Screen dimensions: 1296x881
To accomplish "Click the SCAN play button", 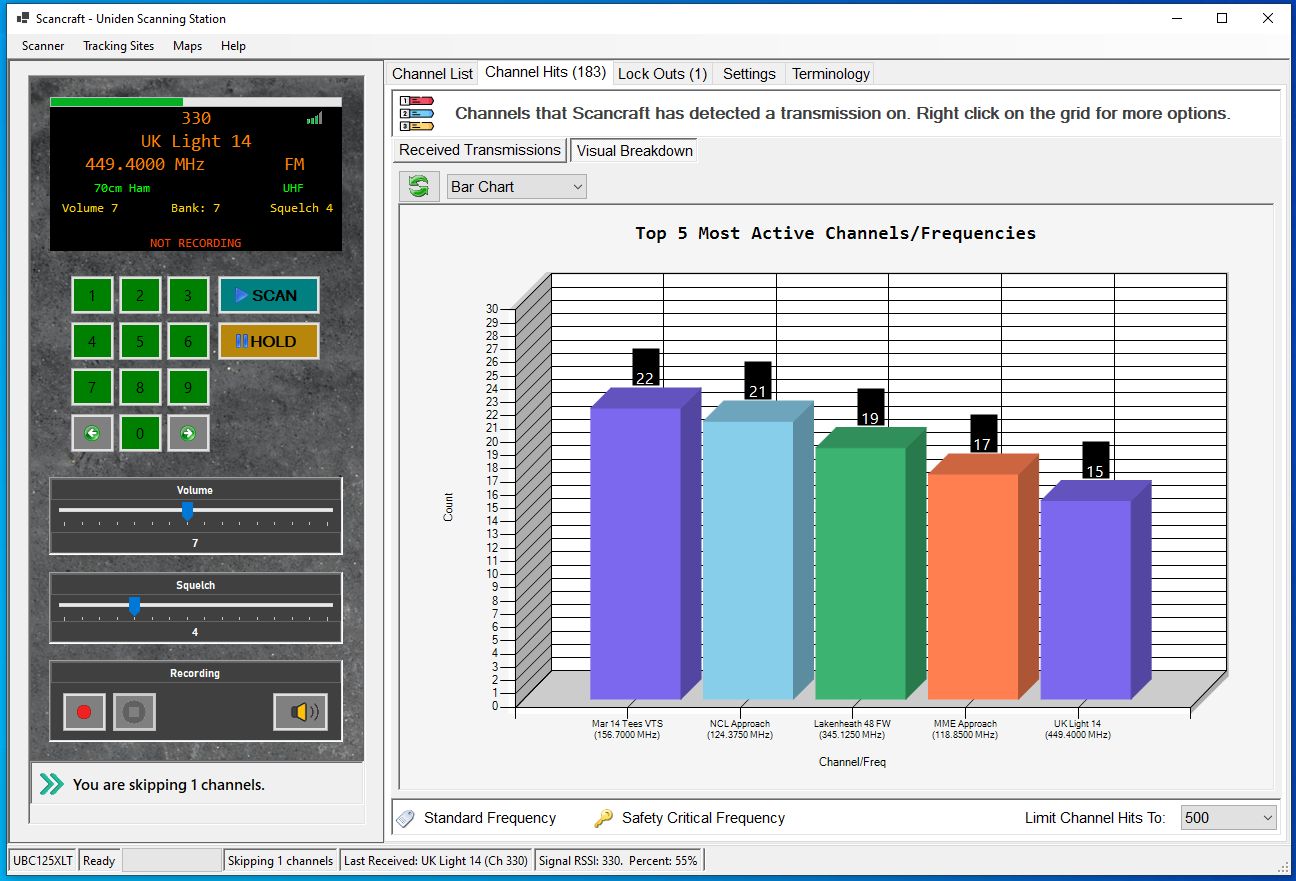I will [268, 295].
